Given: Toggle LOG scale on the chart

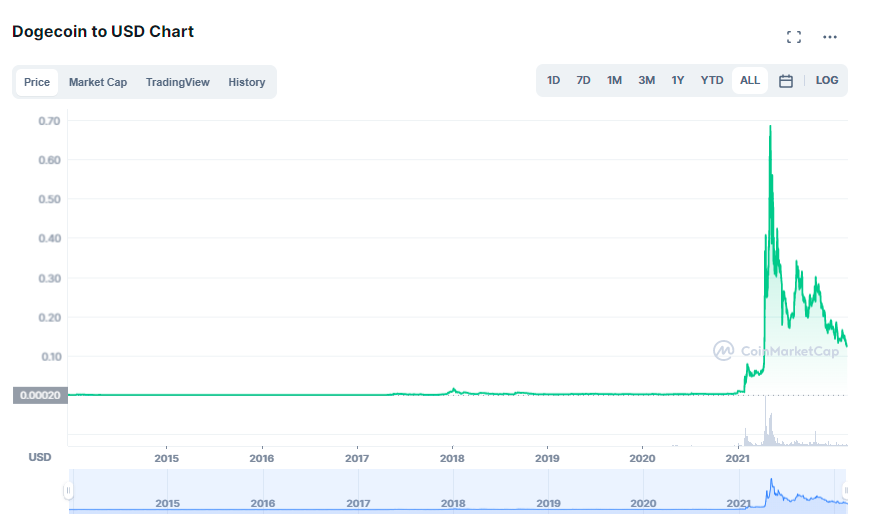Looking at the screenshot, I should pos(826,81).
